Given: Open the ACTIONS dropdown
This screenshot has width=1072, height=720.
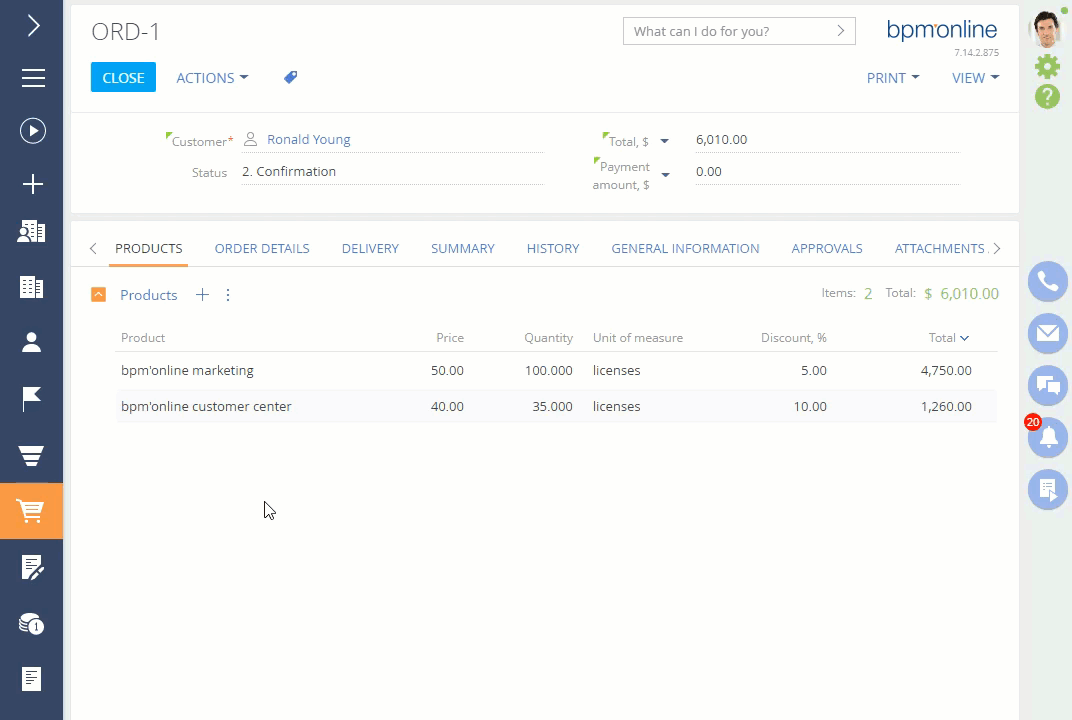Looking at the screenshot, I should click(212, 78).
